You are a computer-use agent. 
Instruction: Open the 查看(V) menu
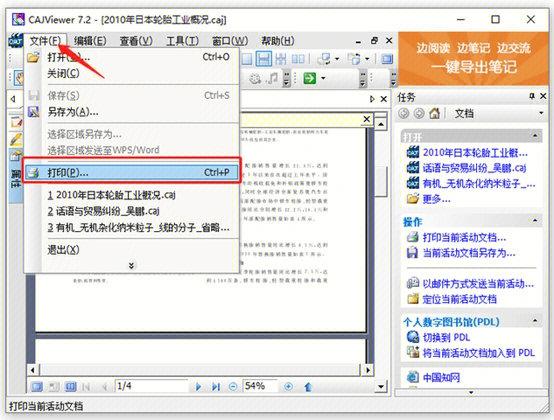point(136,41)
